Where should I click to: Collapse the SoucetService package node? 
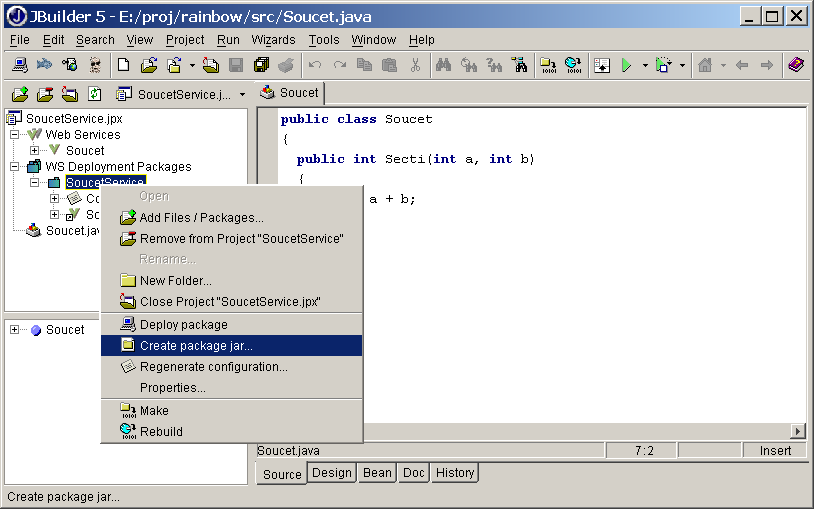click(x=34, y=182)
